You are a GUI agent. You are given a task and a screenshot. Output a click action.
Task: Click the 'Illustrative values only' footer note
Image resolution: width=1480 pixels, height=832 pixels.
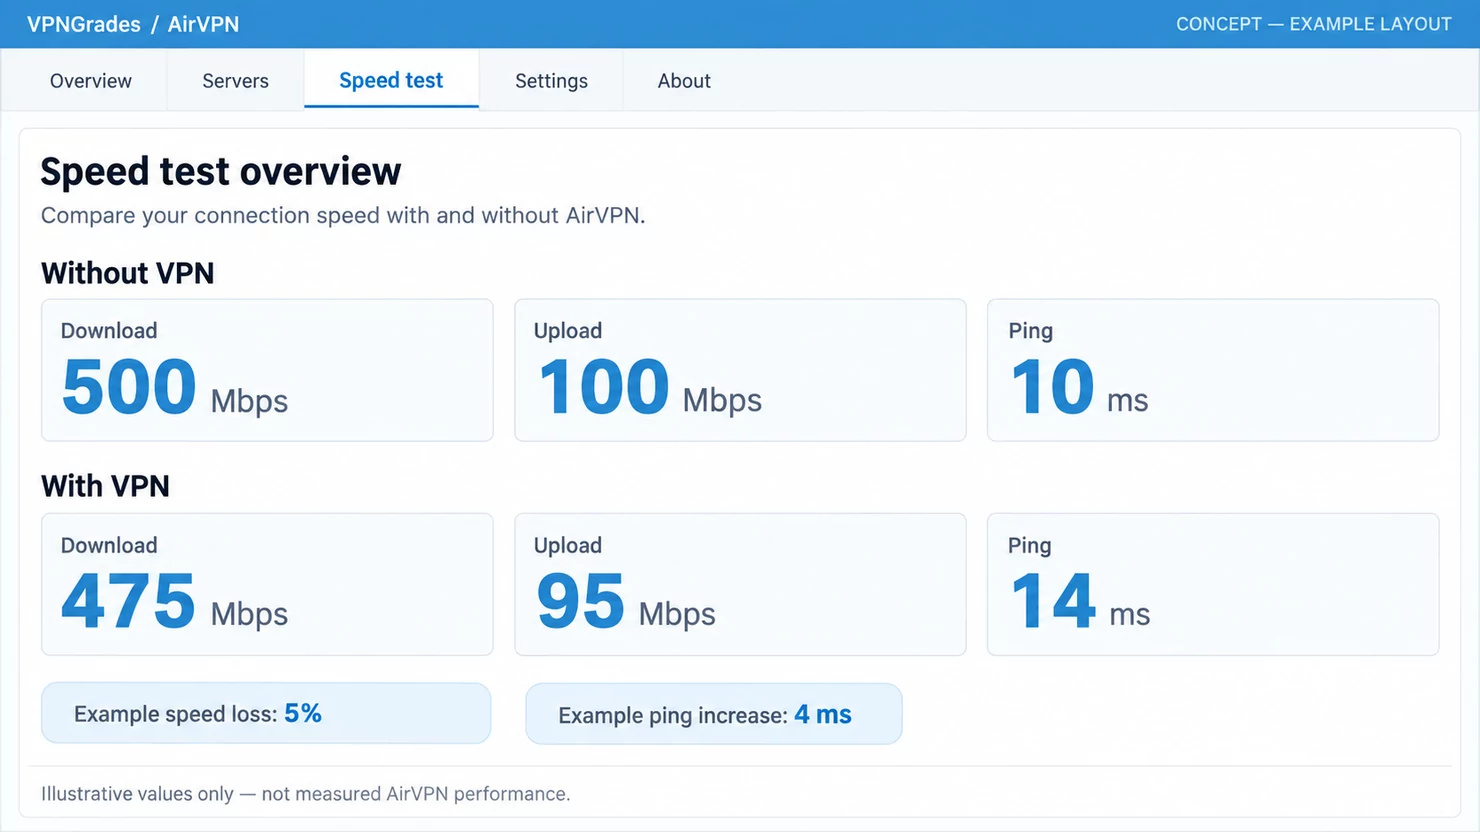point(305,794)
